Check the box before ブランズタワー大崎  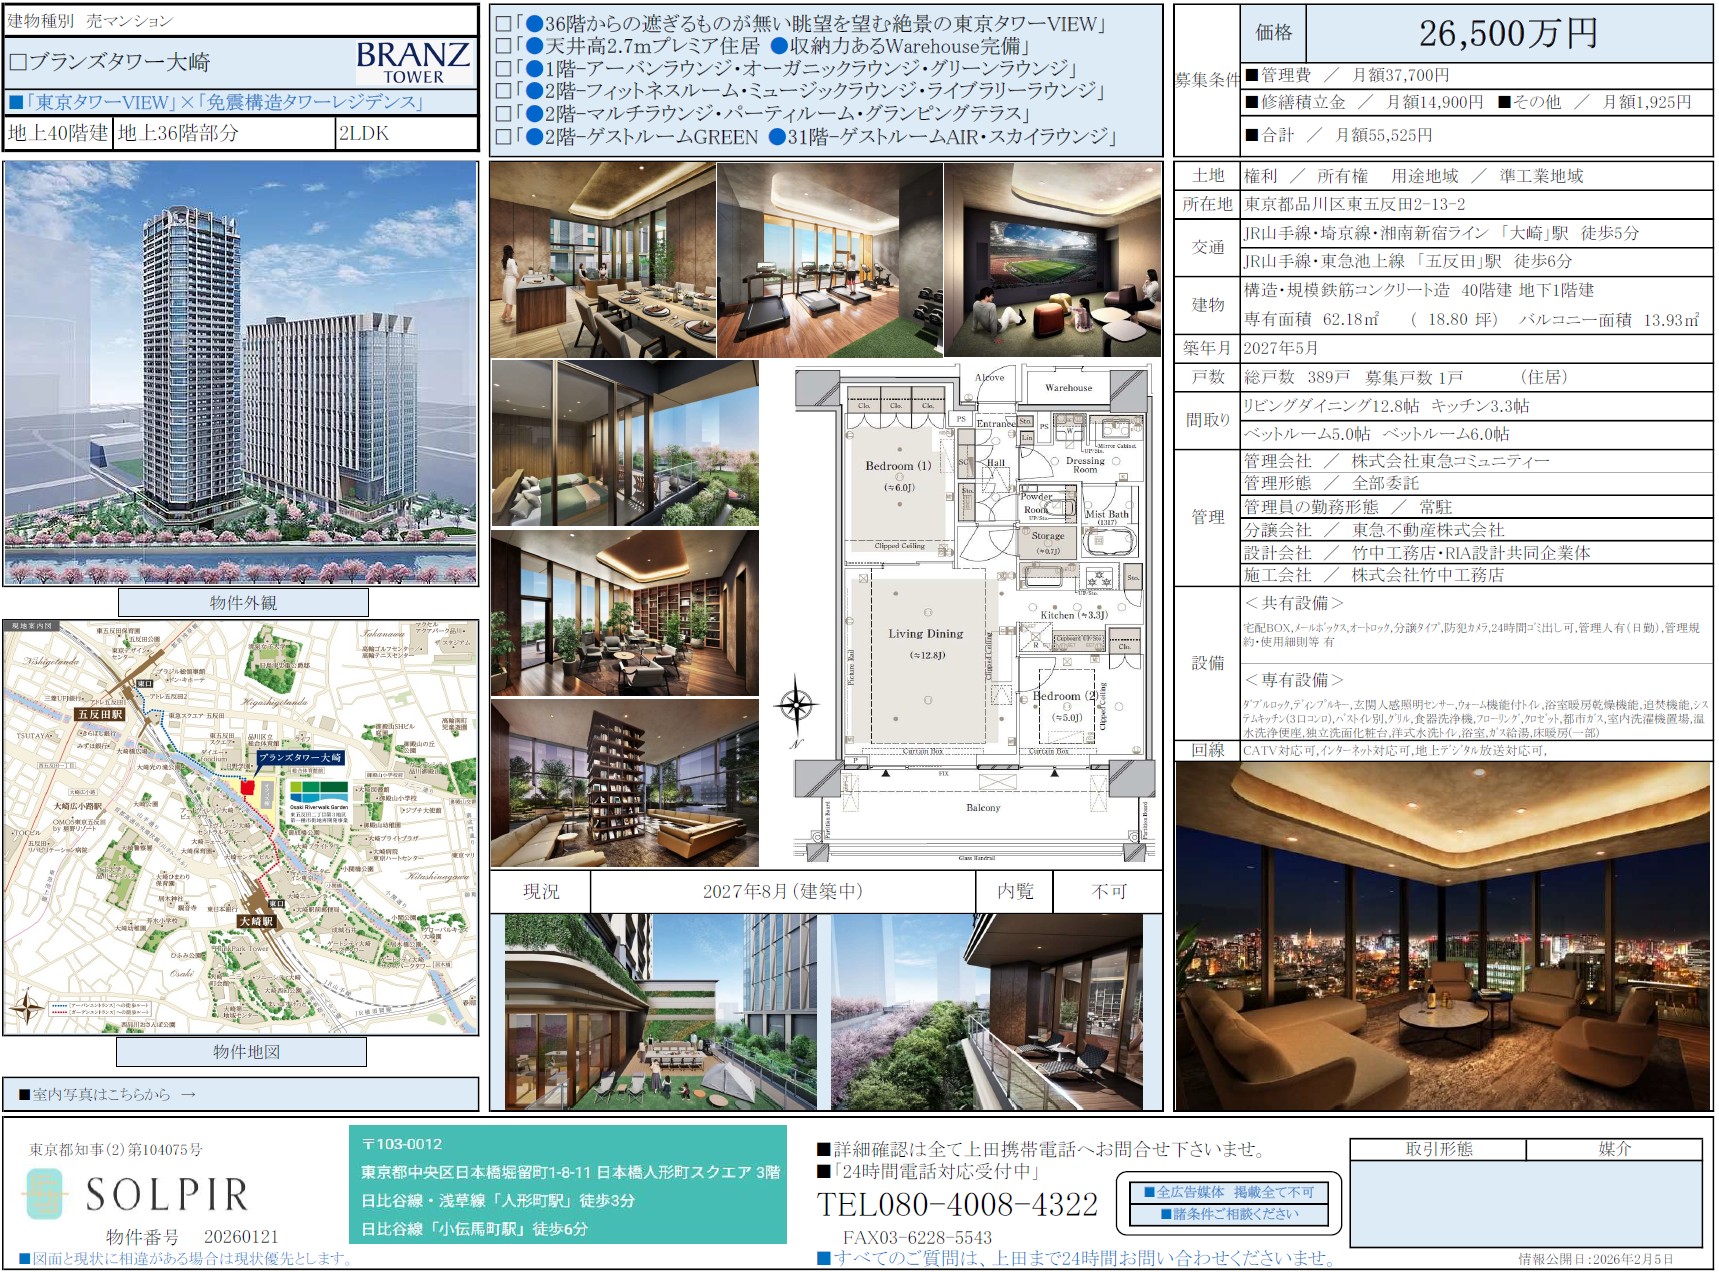click(x=17, y=62)
